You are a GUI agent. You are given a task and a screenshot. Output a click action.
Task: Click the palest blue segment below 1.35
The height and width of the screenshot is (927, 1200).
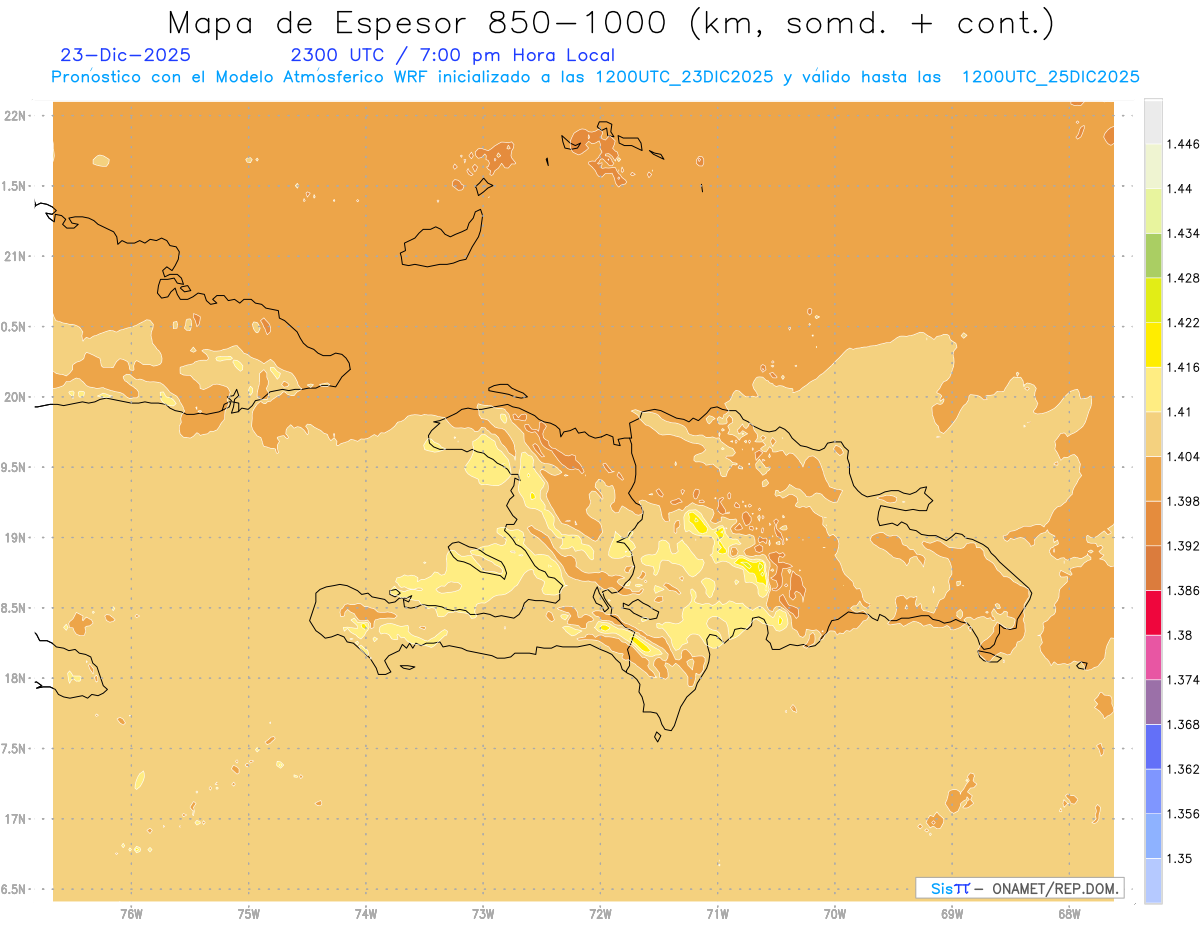coord(1153,880)
